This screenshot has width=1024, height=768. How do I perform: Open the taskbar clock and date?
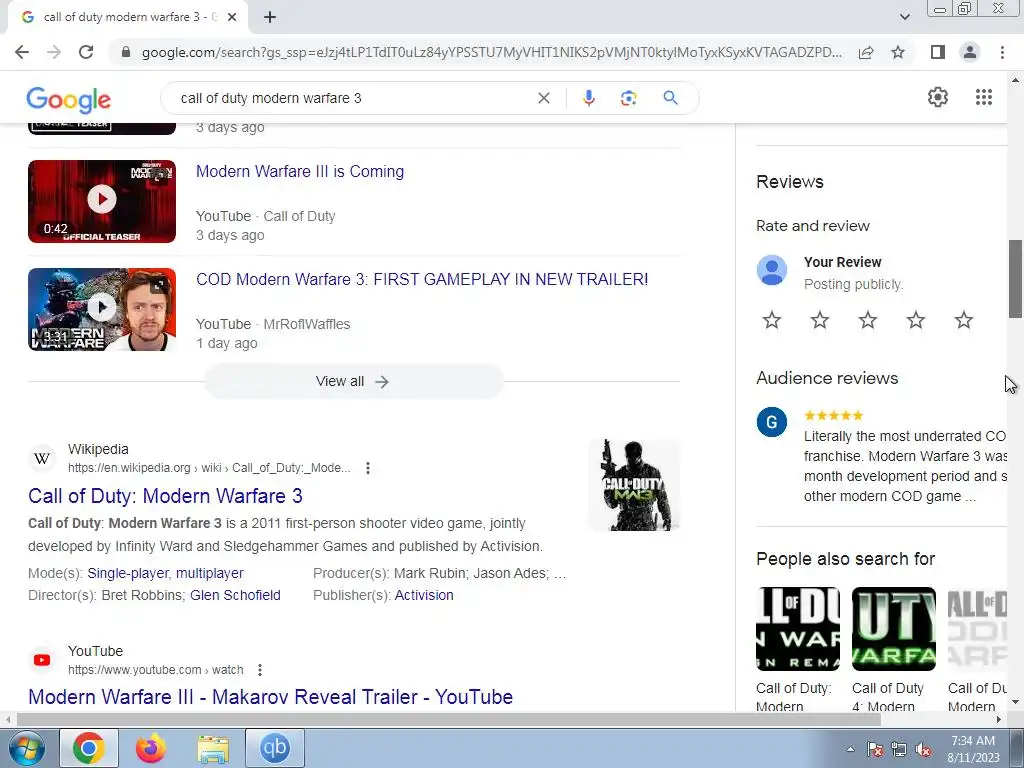[x=973, y=749]
